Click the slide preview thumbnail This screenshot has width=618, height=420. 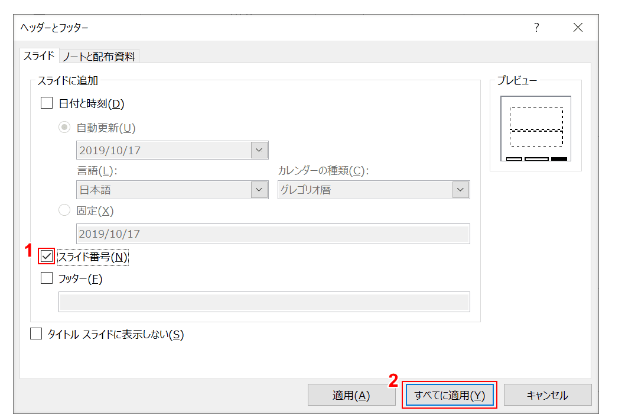tap(535, 128)
